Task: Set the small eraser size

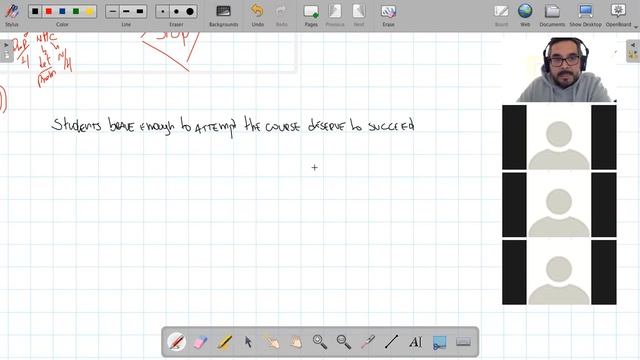Action: (x=162, y=11)
